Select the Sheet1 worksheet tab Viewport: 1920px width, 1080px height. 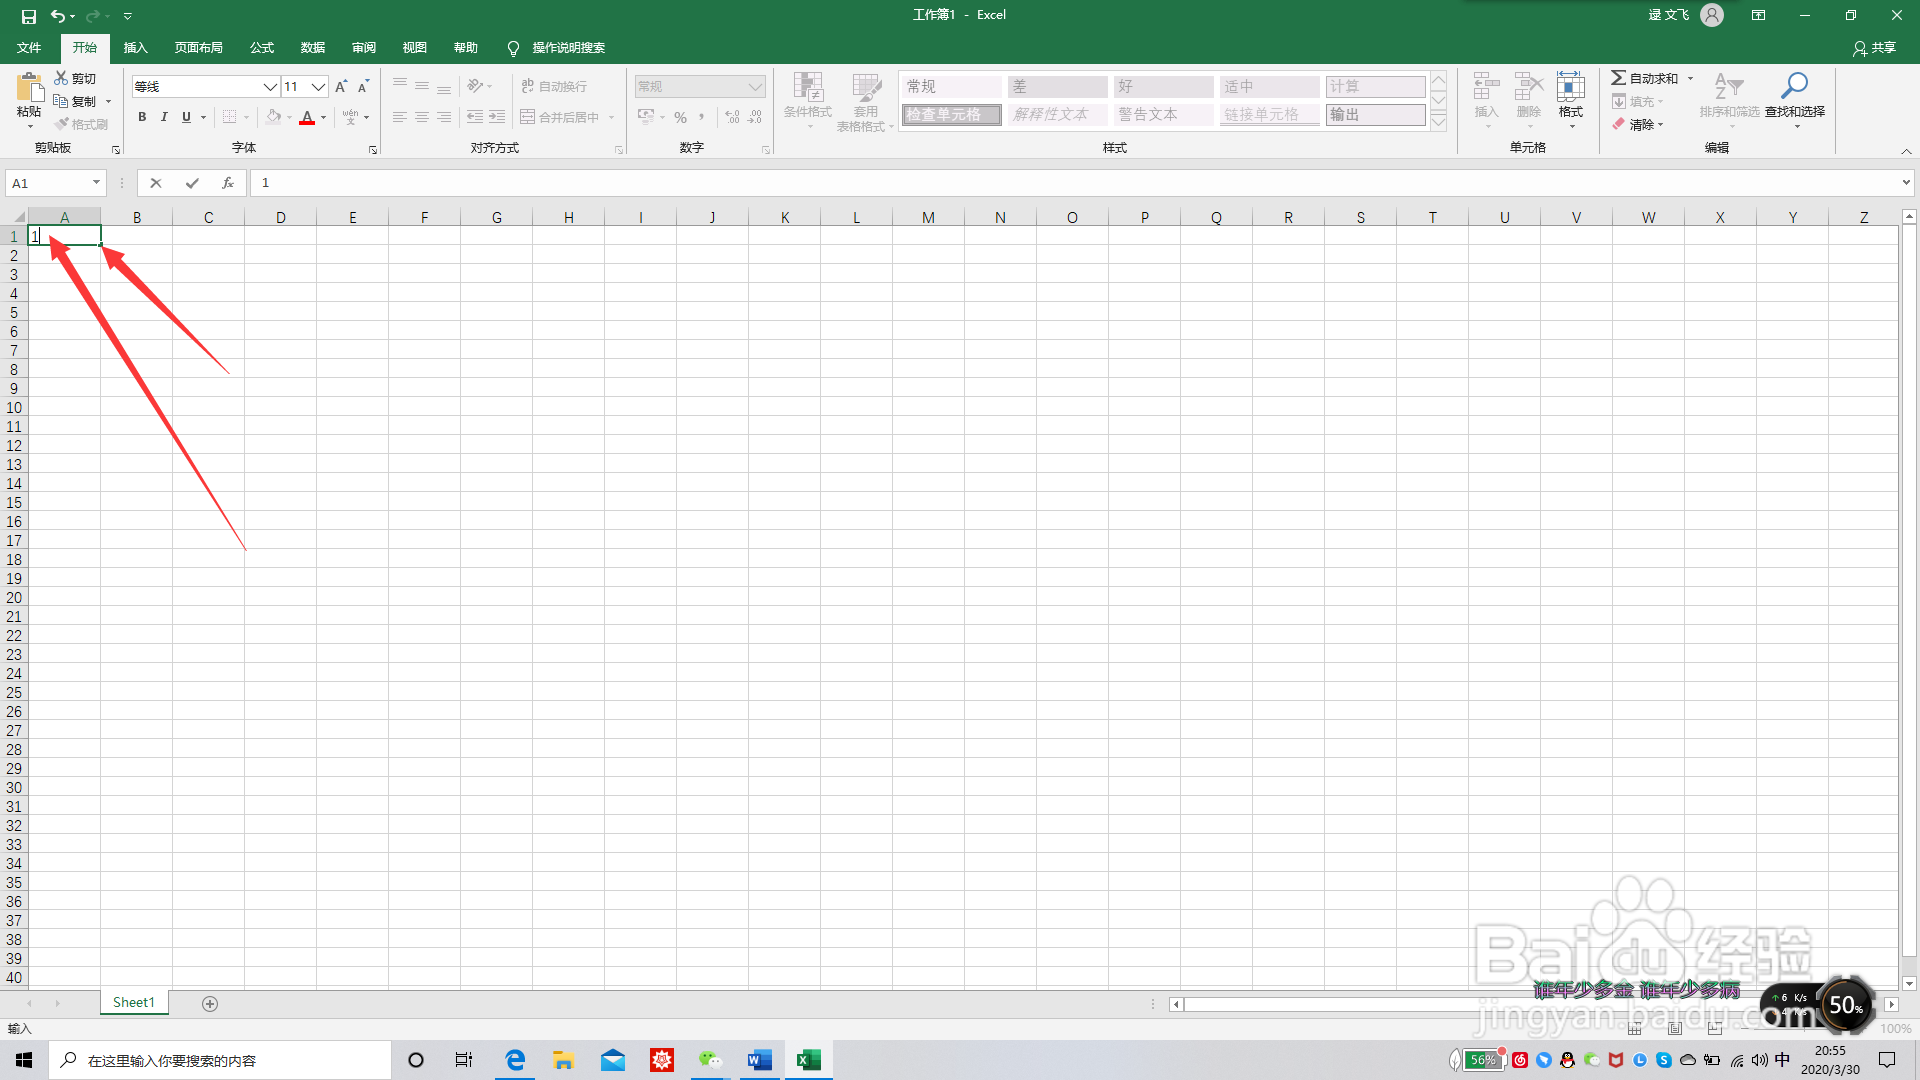tap(134, 1002)
